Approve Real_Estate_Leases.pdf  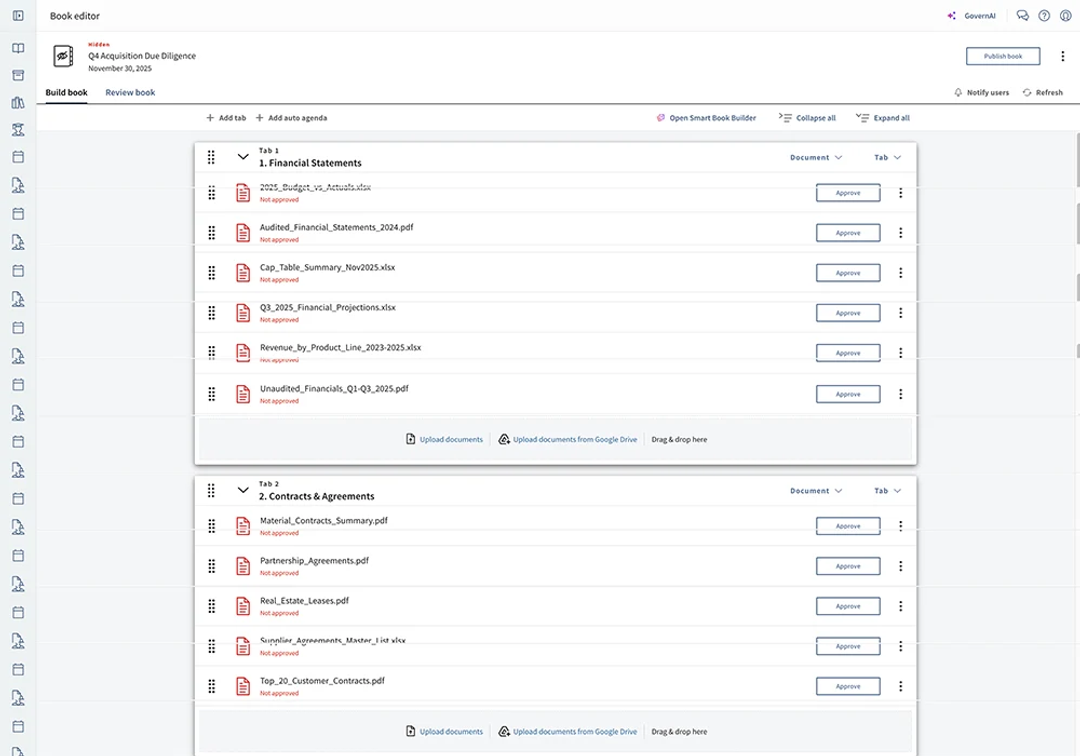(848, 606)
